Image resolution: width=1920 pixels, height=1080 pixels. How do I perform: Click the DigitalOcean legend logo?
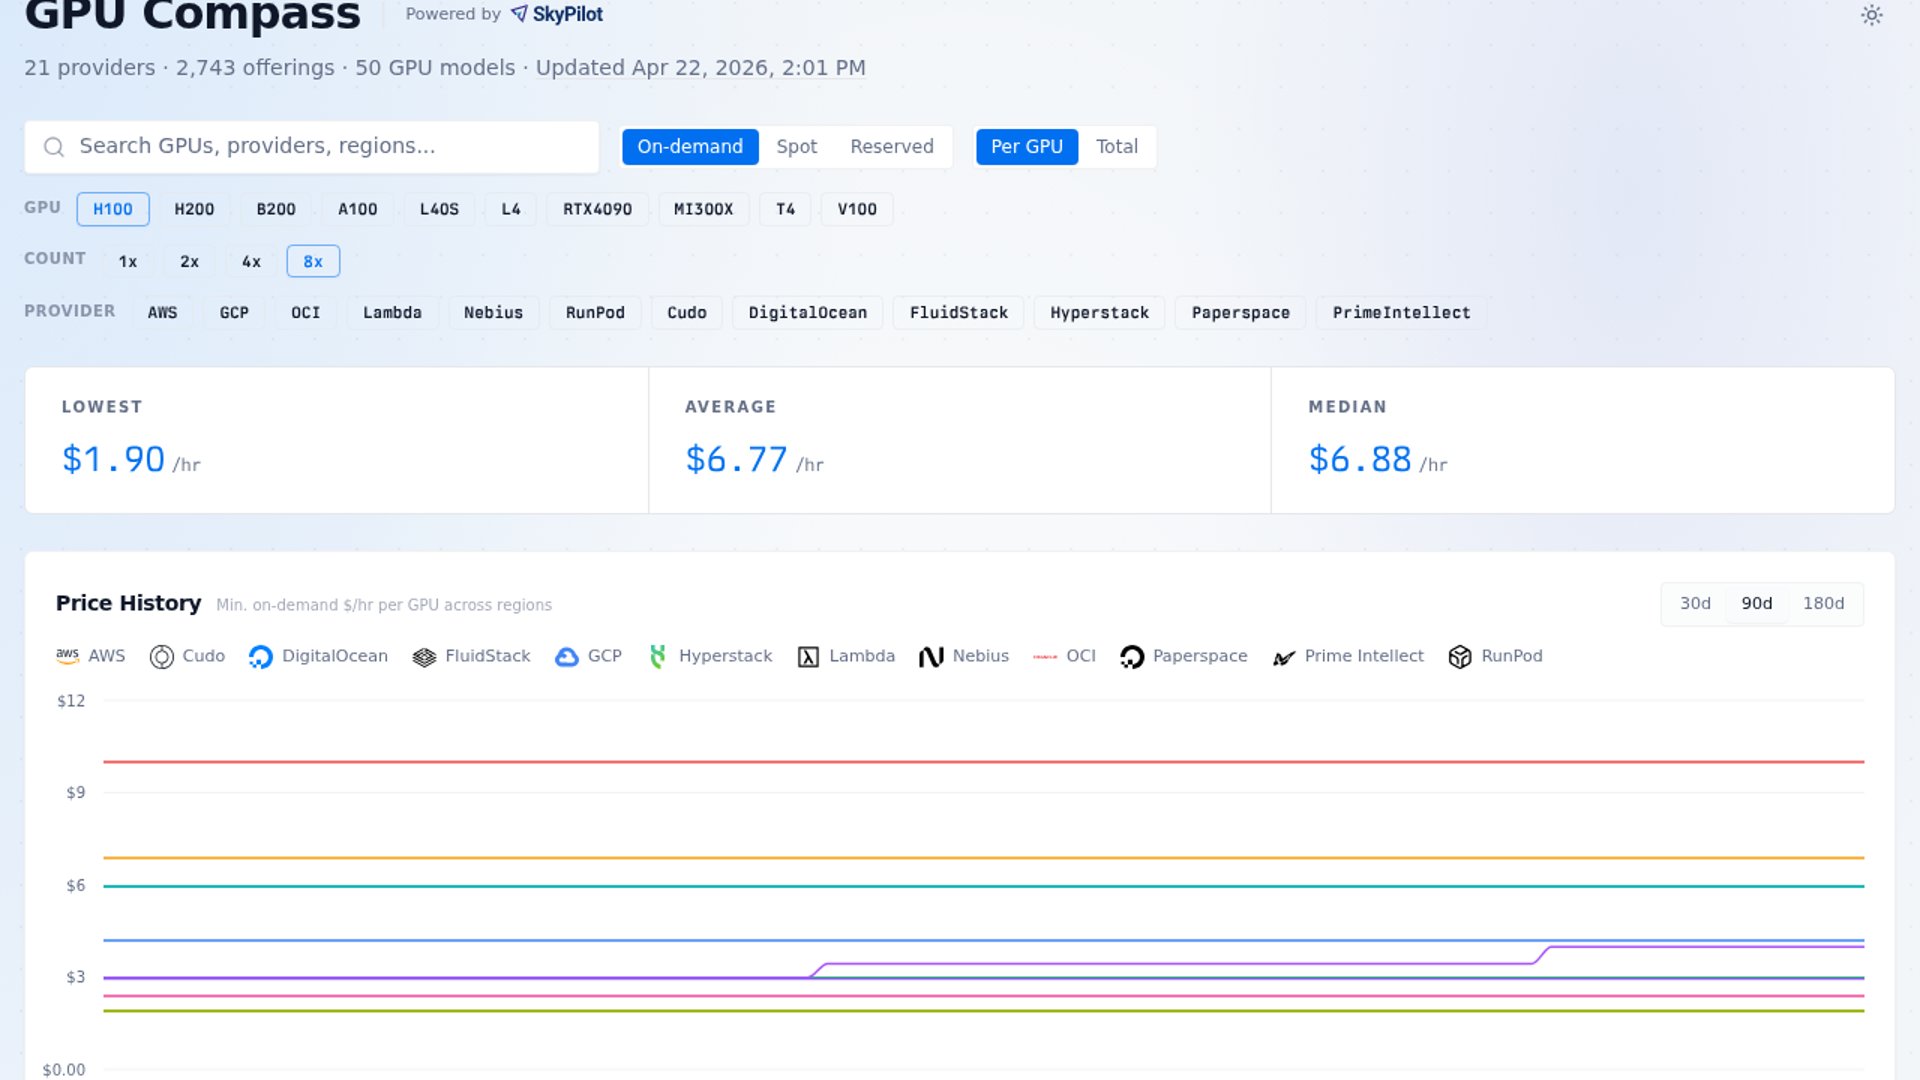pyautogui.click(x=261, y=657)
